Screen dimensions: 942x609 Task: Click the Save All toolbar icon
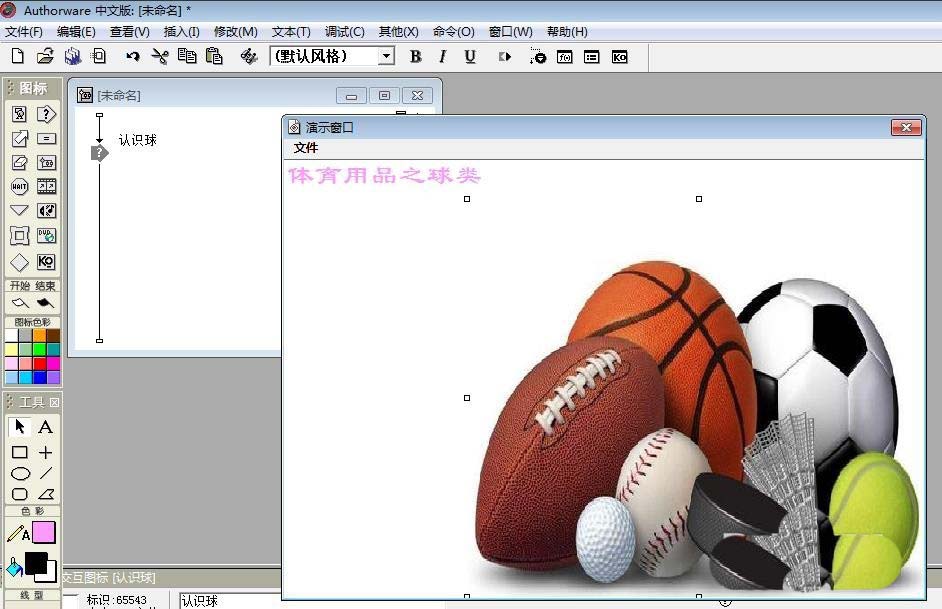coord(73,56)
